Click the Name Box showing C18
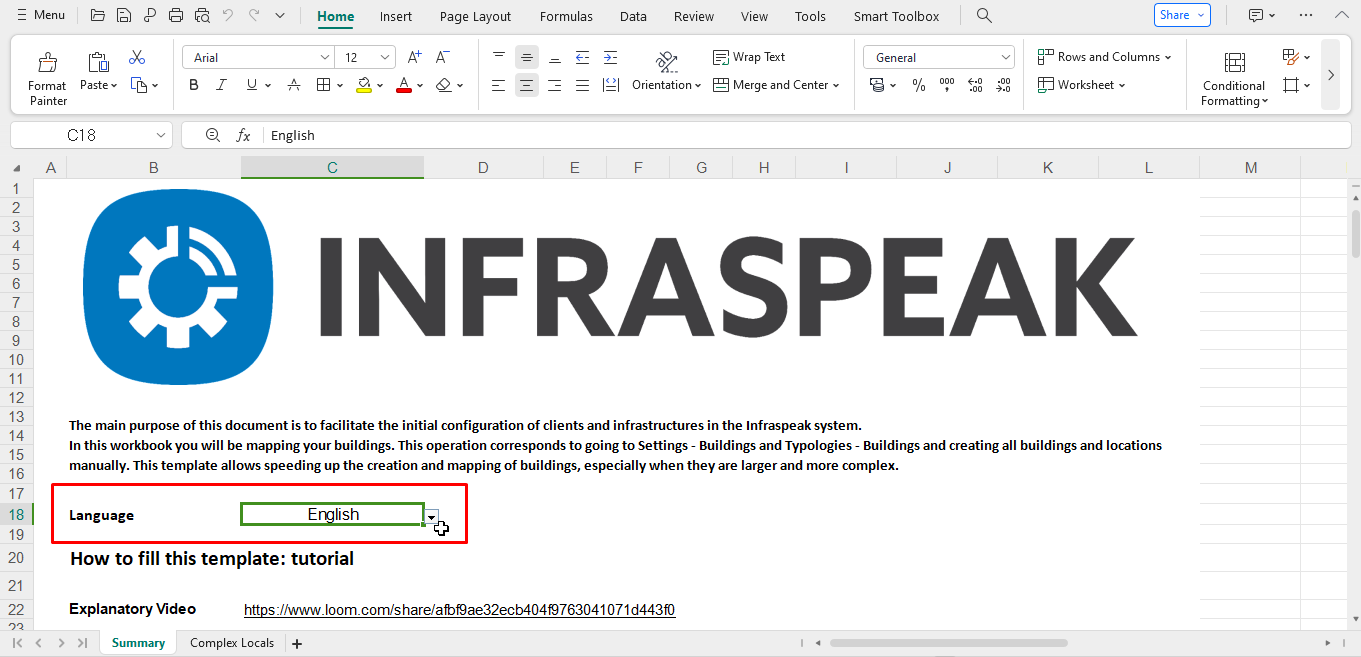This screenshot has width=1361, height=657. tap(92, 135)
